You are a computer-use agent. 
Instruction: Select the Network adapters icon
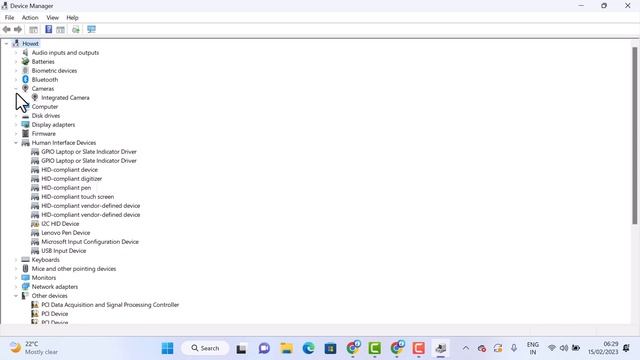click(x=25, y=287)
